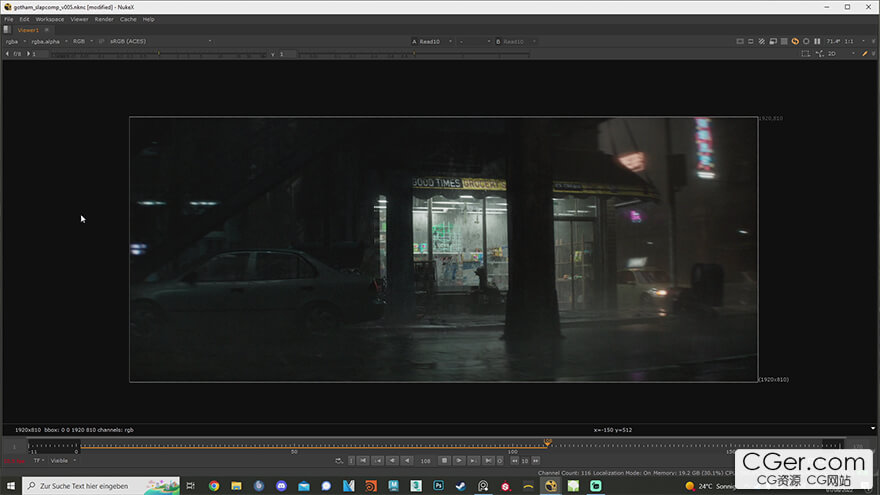Jump to last frame button

488,461
